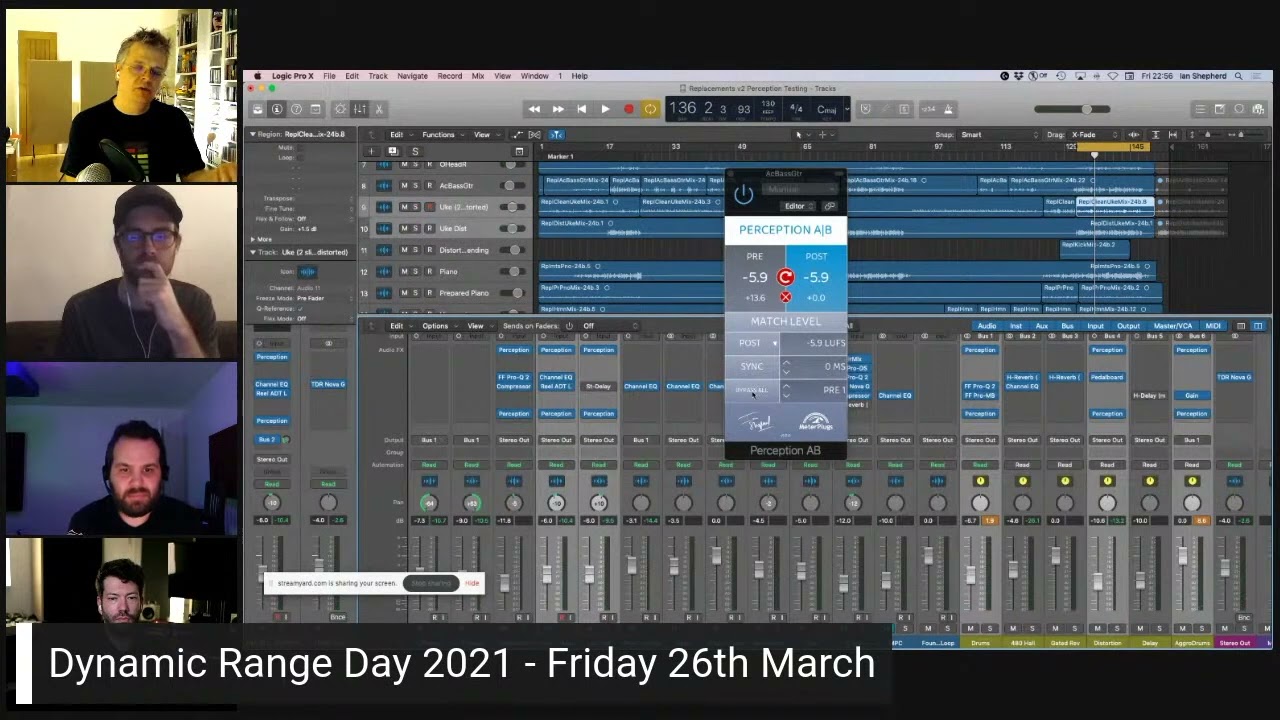This screenshot has width=1280, height=720.
Task: Open the Mix menu in menu bar
Action: click(x=478, y=76)
